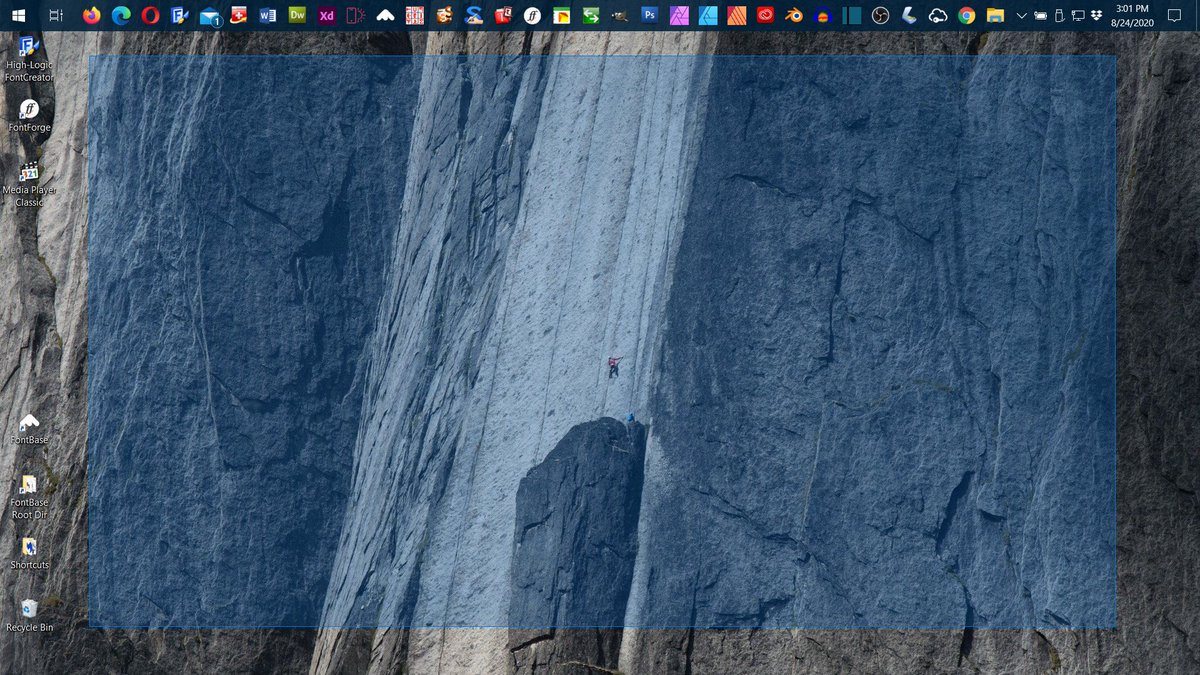Select High-Logic FontCreator desktop shortcut
Viewport: 1200px width, 675px height.
click(29, 59)
